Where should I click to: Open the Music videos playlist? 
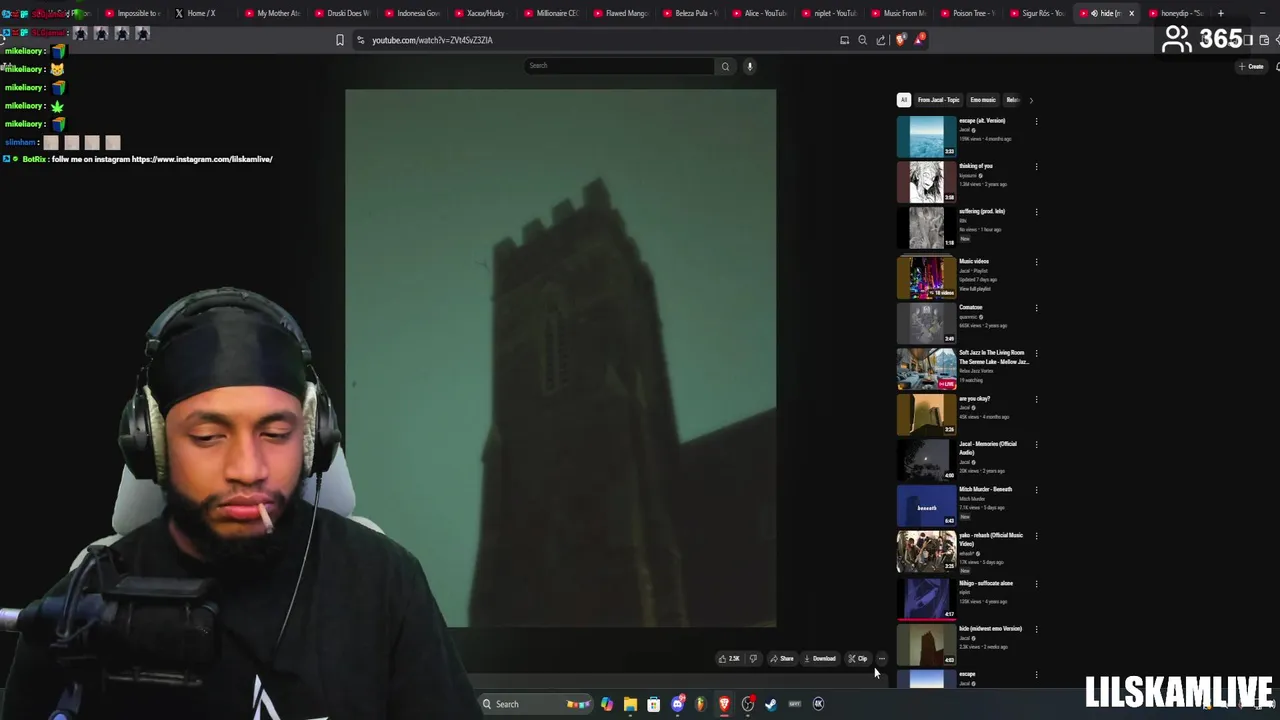click(926, 278)
